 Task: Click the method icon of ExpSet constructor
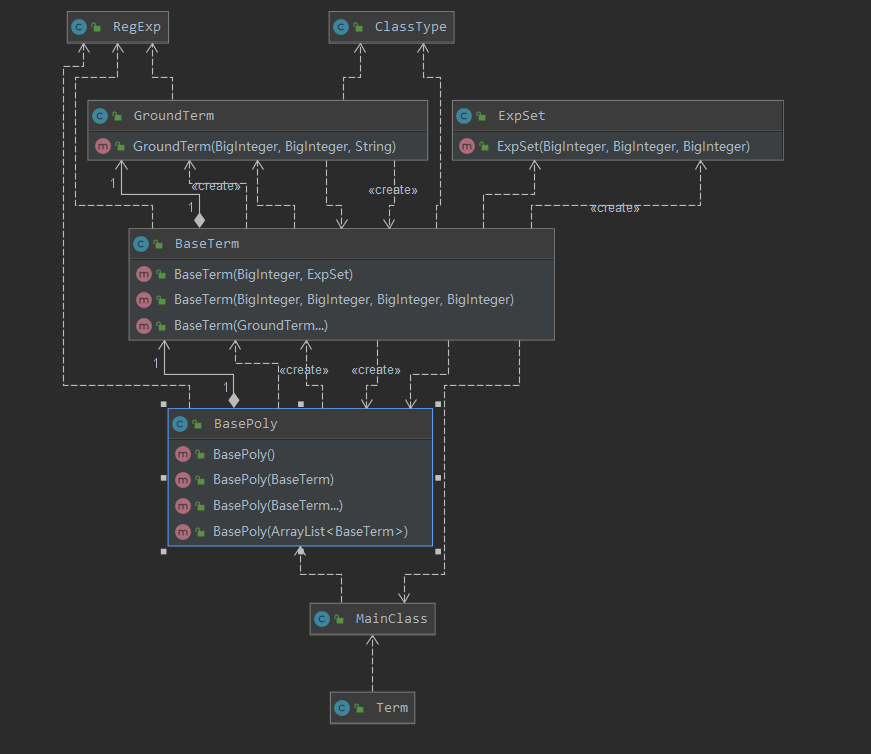click(x=467, y=146)
